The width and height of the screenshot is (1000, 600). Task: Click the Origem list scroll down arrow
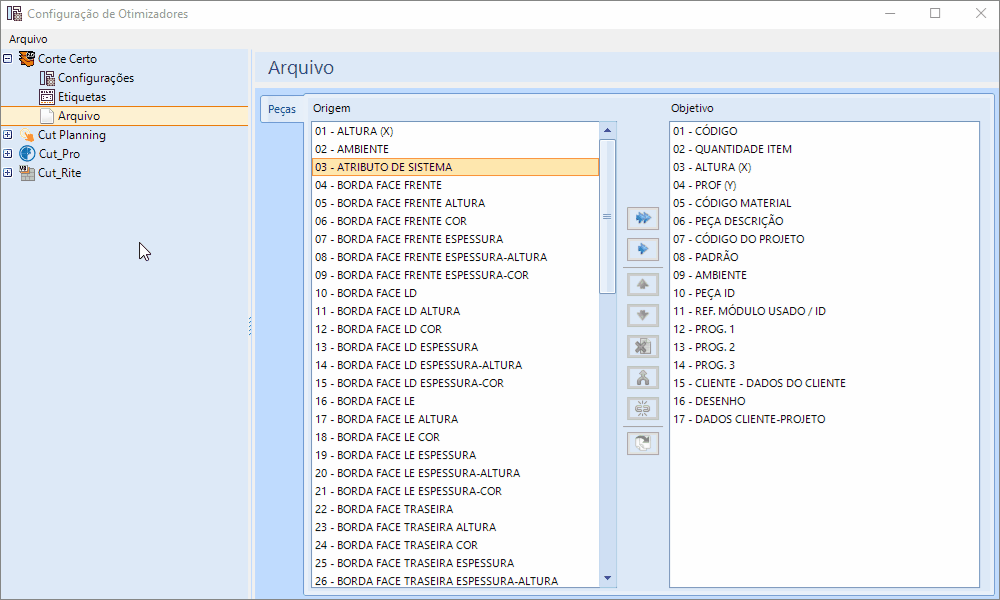click(x=608, y=578)
